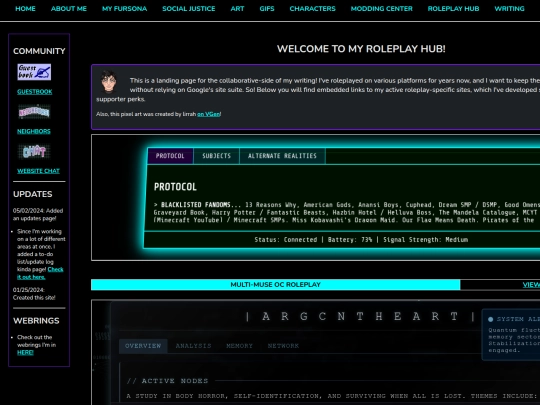The width and height of the screenshot is (540, 405).
Task: Open the Guestbook pixel badge icon
Action: (34, 72)
